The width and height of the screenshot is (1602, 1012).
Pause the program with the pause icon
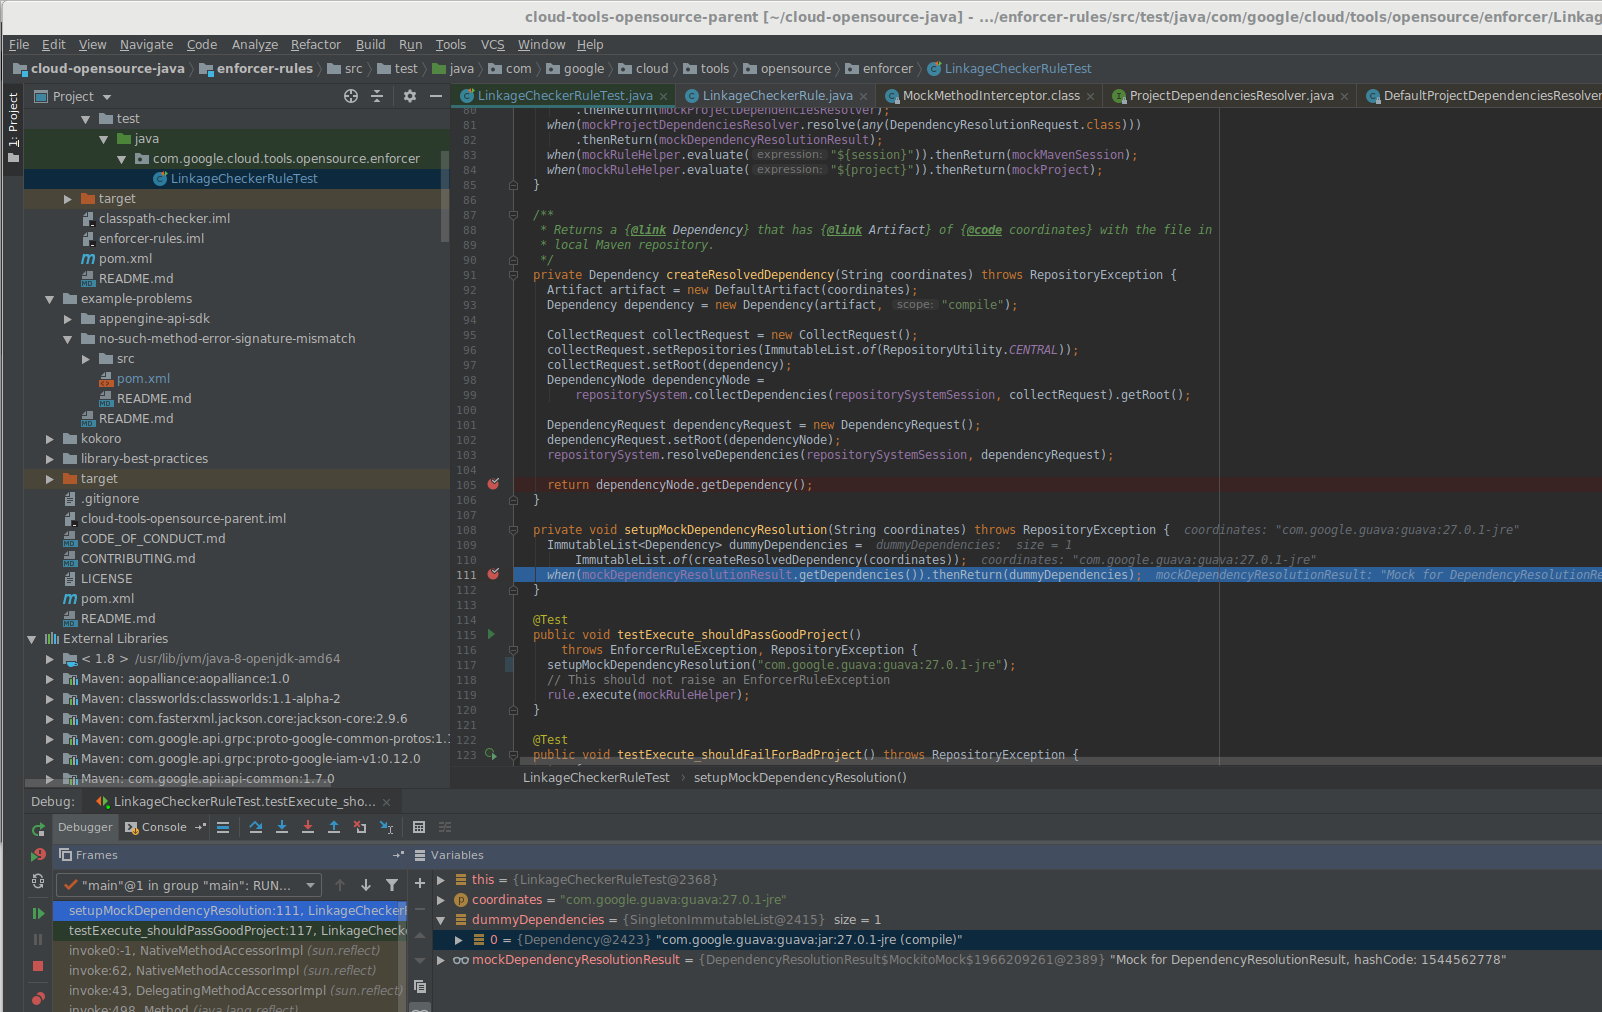[x=38, y=938]
